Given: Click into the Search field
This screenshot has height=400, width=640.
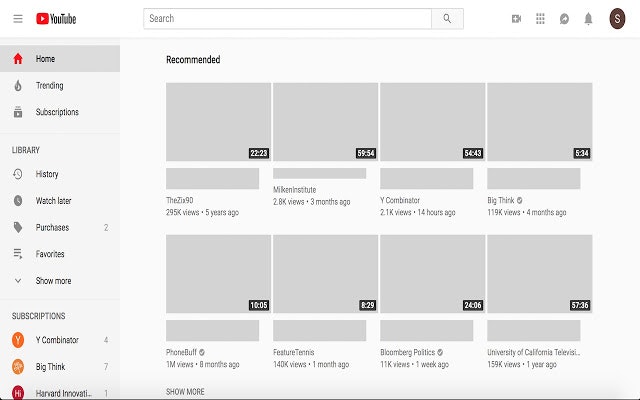Looking at the screenshot, I should tap(287, 19).
